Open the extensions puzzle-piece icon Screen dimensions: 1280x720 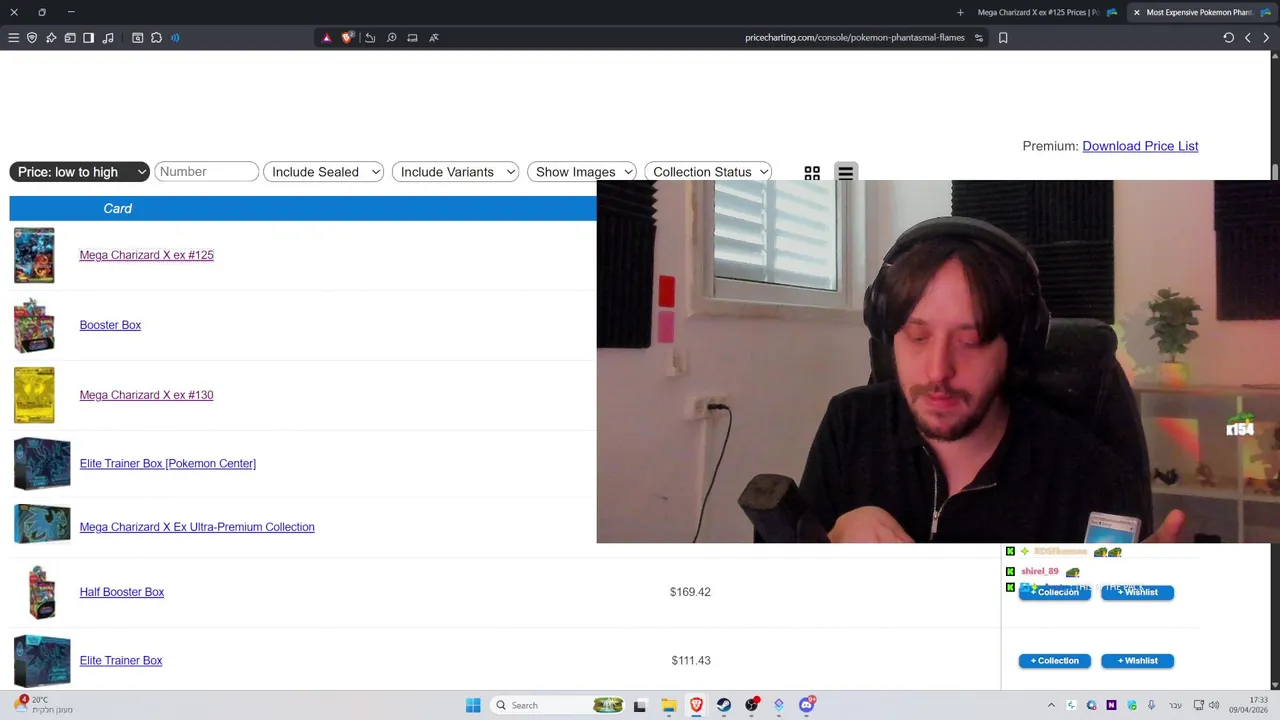tap(156, 38)
